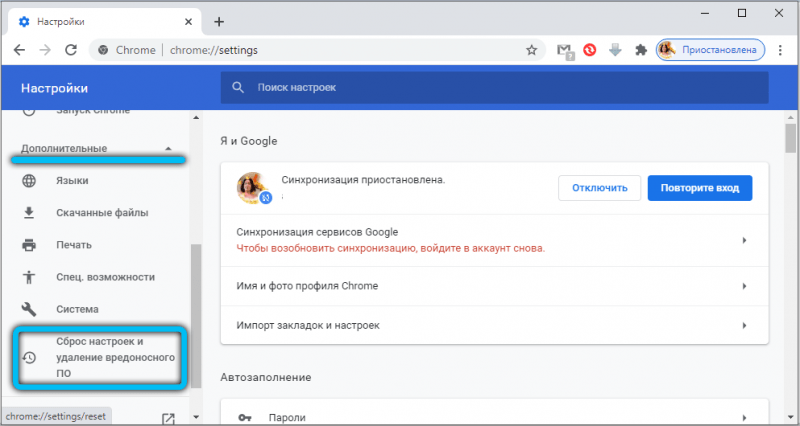This screenshot has width=800, height=426.
Task: Click the Приостановлена profile button
Action: pyautogui.click(x=710, y=50)
